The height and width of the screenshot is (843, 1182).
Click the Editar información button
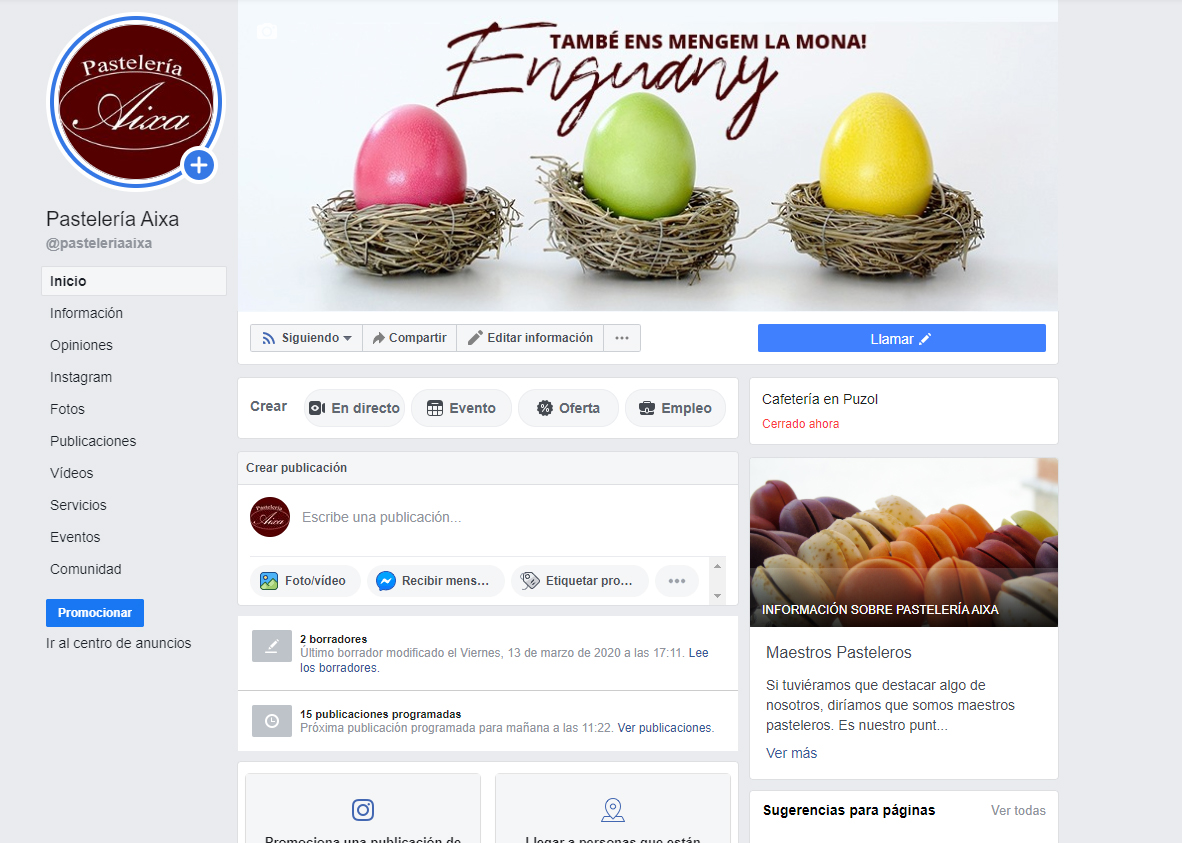click(530, 338)
